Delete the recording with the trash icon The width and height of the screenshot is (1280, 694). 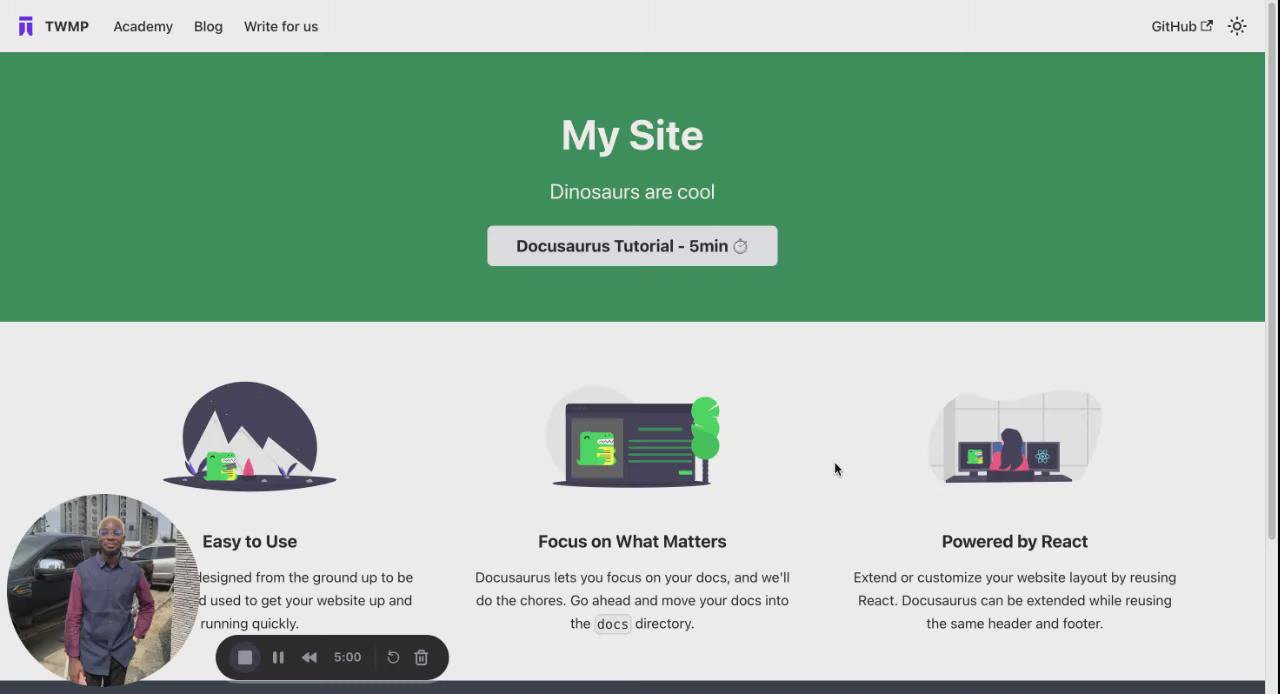[x=421, y=657]
